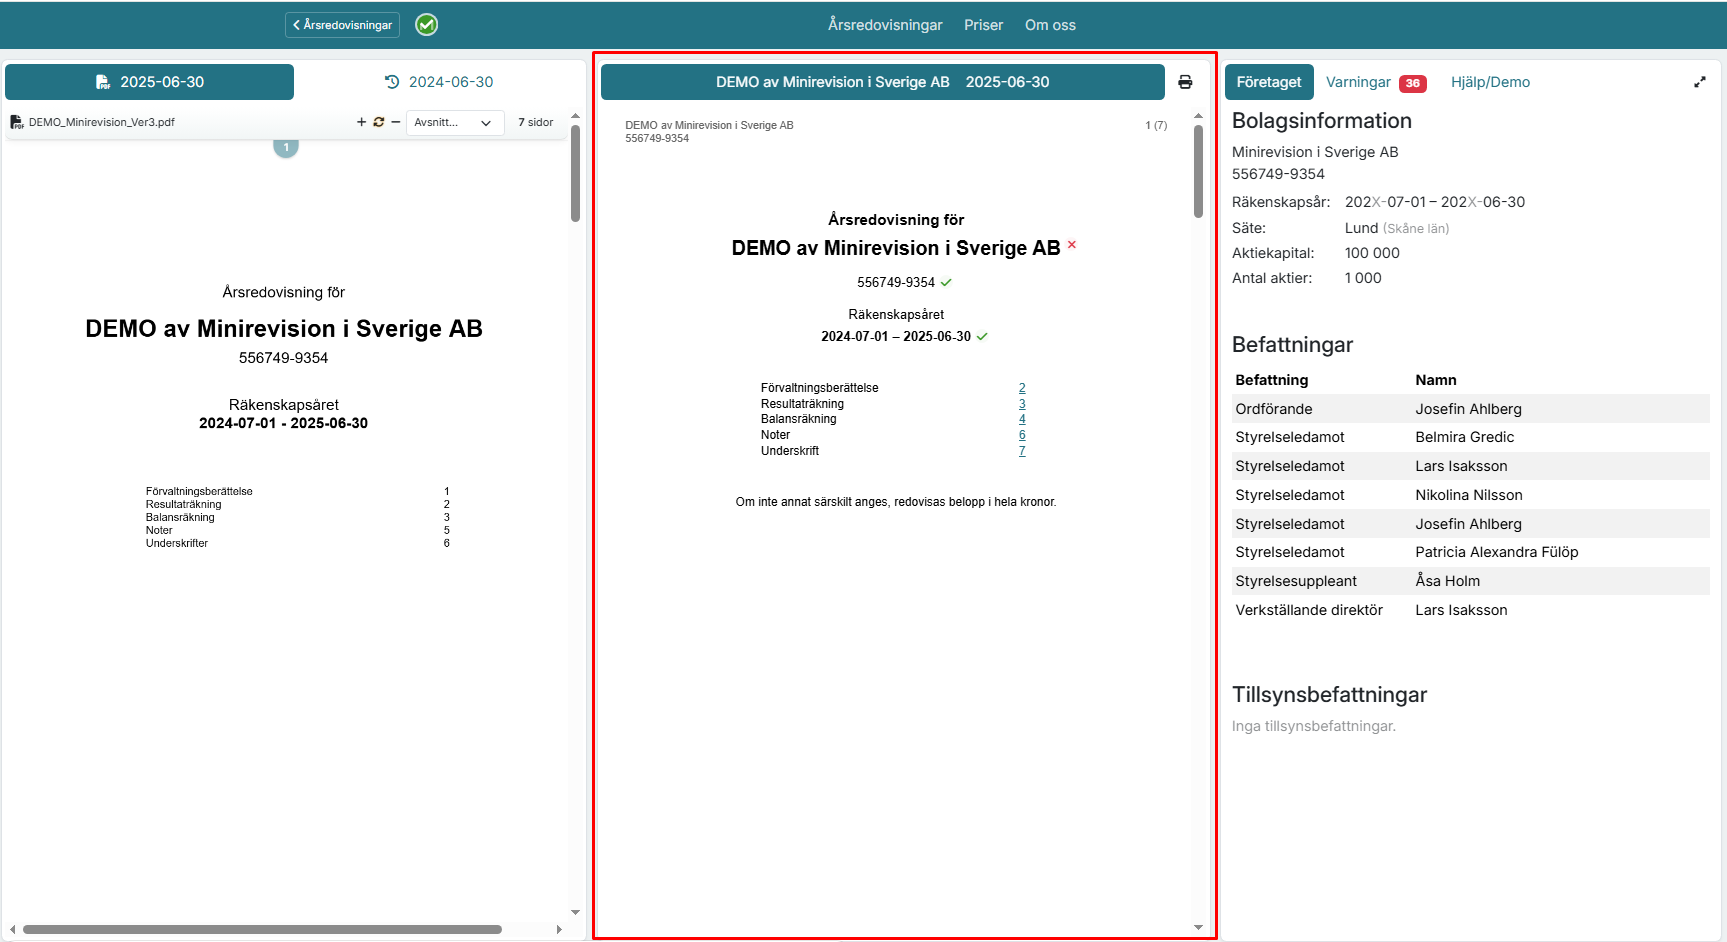Screen dimensions: 1727x942
Task: Click the red X beside the company name
Action: coord(1072,245)
